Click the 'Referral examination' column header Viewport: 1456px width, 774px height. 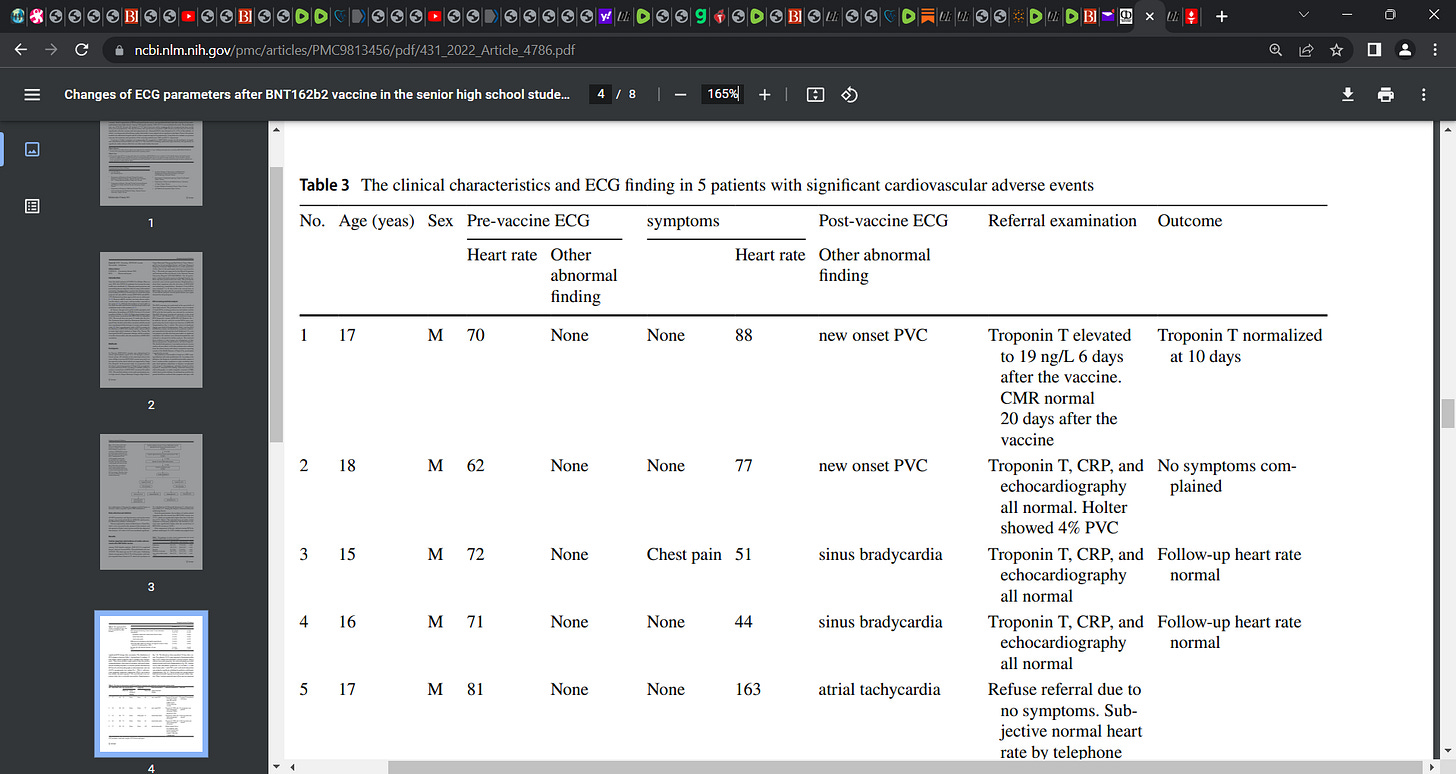click(x=1062, y=221)
